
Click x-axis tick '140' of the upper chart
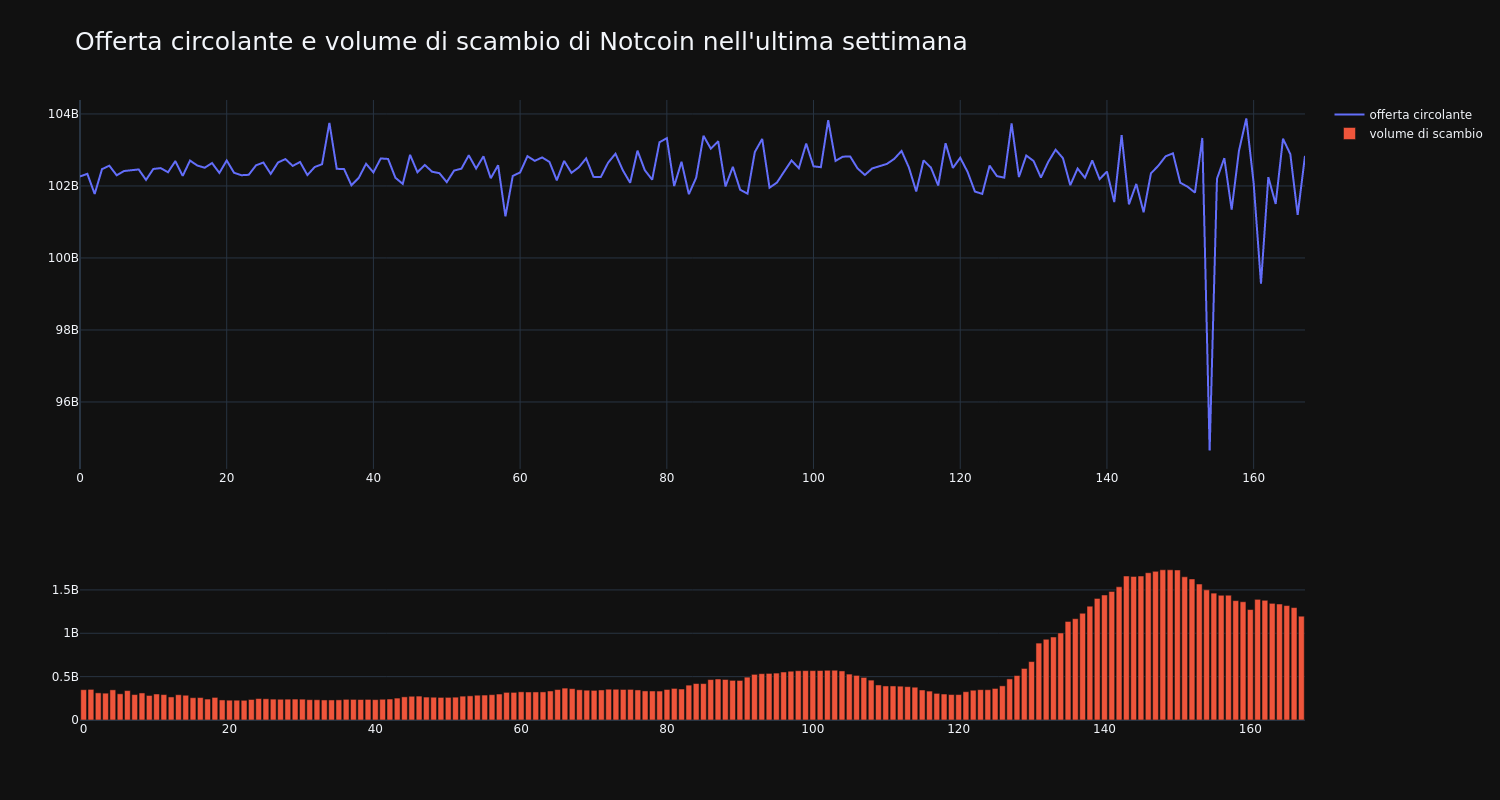click(1107, 478)
